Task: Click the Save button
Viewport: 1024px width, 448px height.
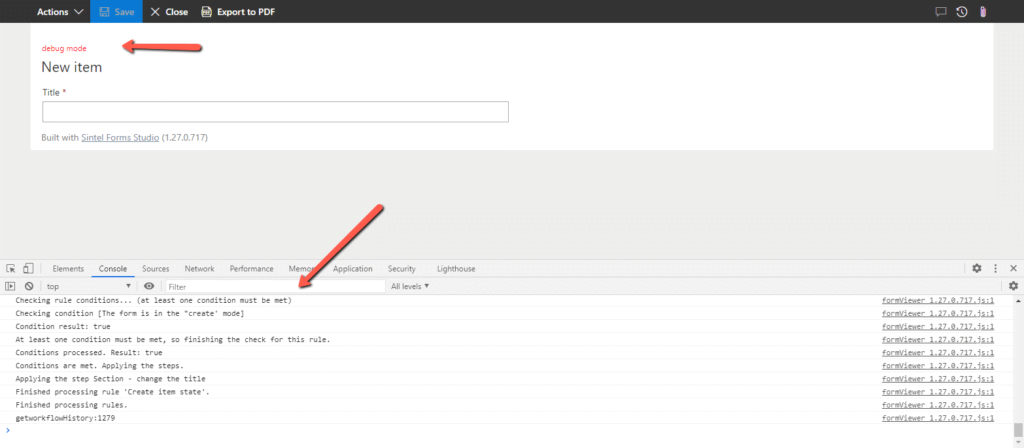Action: pos(116,12)
